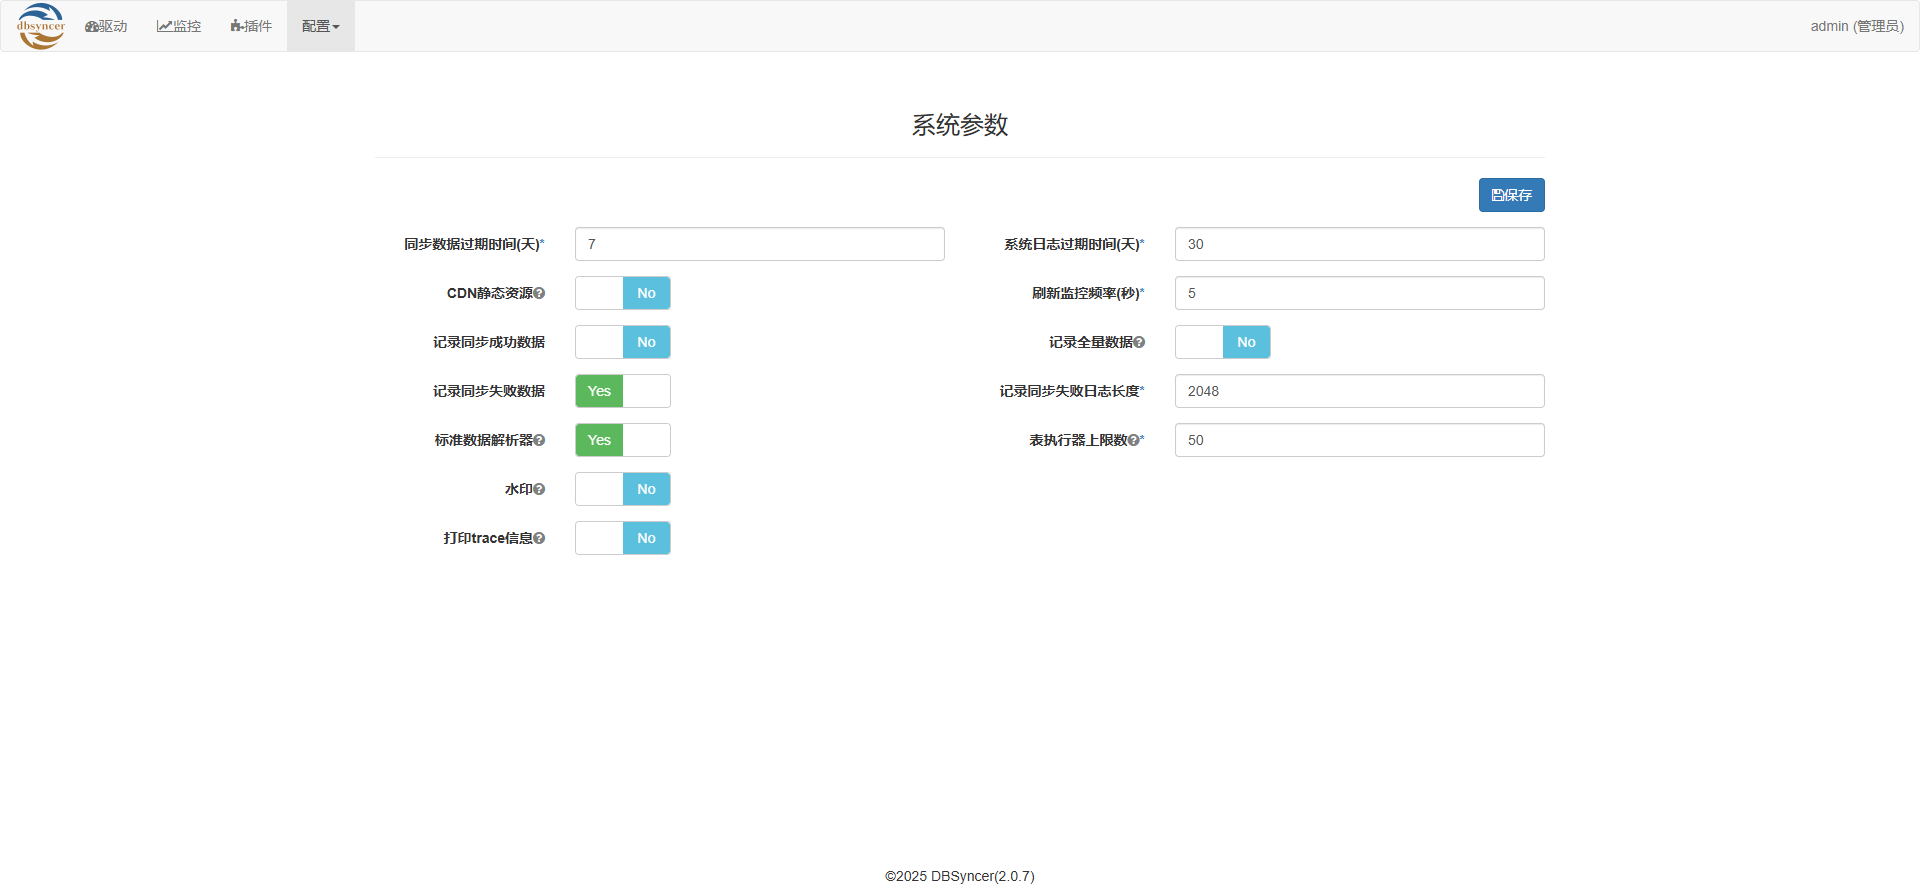Click help icon beside 标准数据解析器
The height and width of the screenshot is (887, 1920).
(x=539, y=440)
